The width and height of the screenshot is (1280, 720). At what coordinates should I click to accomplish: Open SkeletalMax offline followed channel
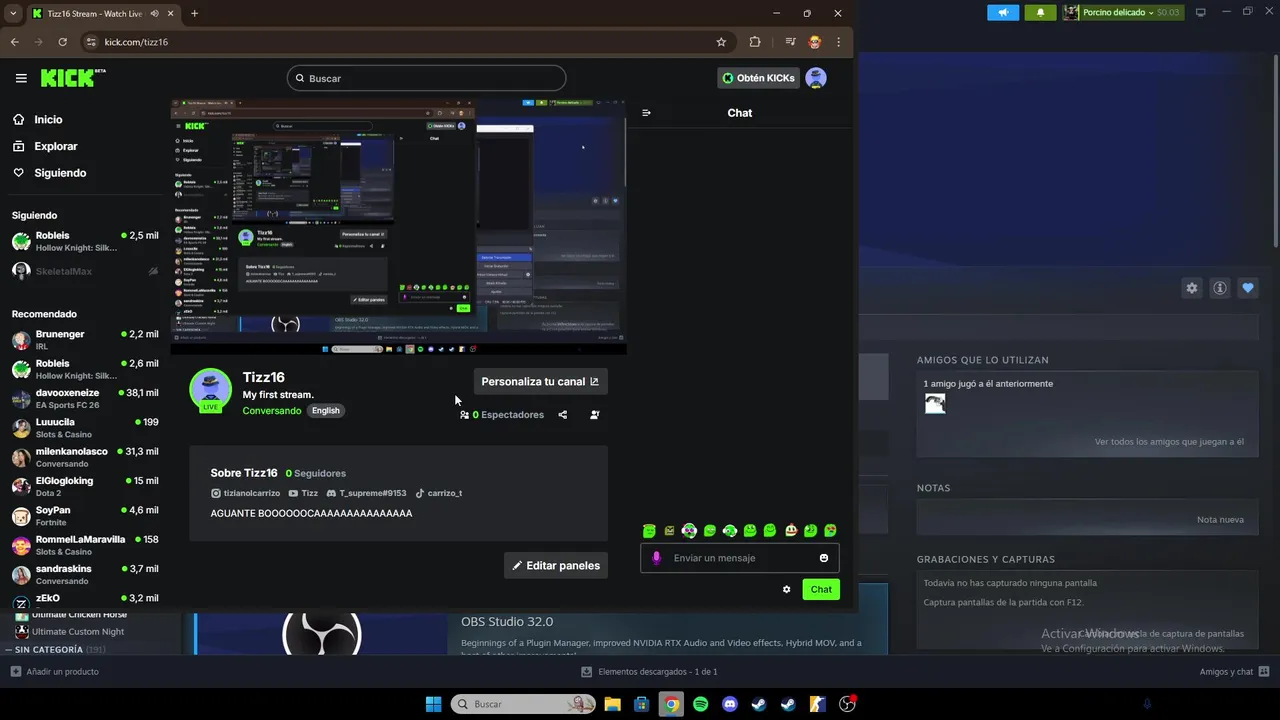tap(85, 271)
